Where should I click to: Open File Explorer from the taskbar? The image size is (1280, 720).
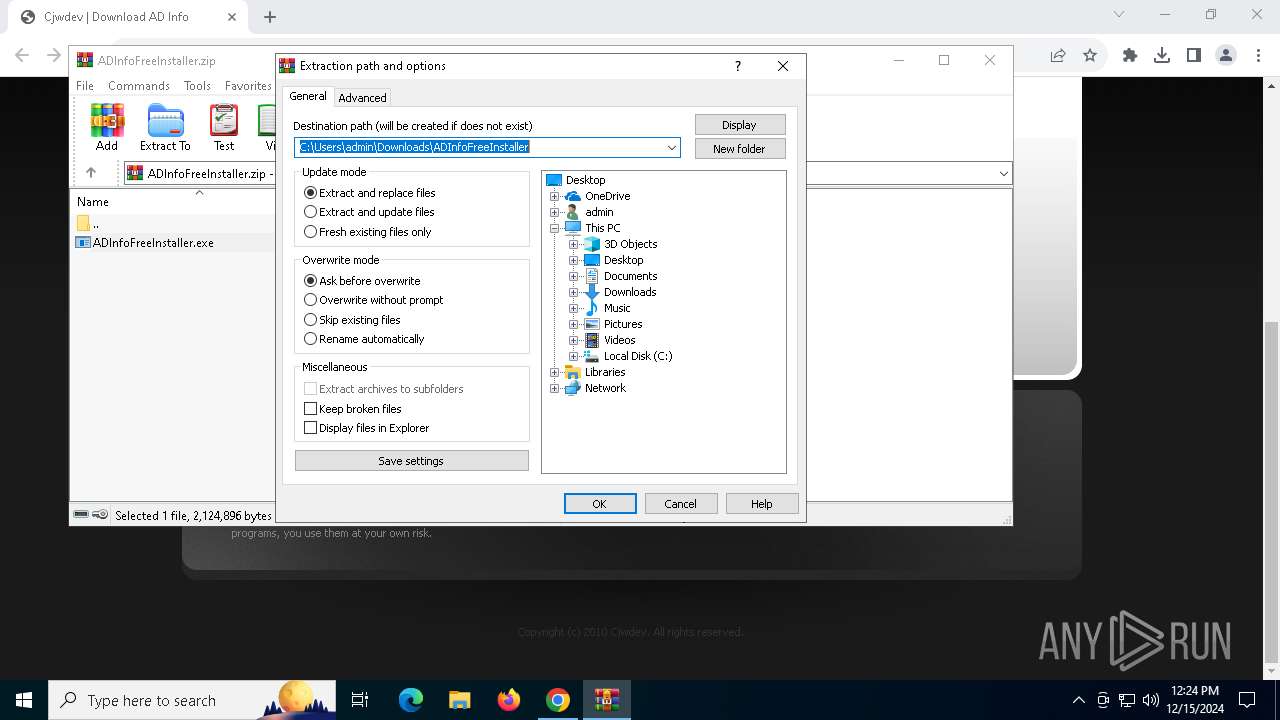pos(460,700)
